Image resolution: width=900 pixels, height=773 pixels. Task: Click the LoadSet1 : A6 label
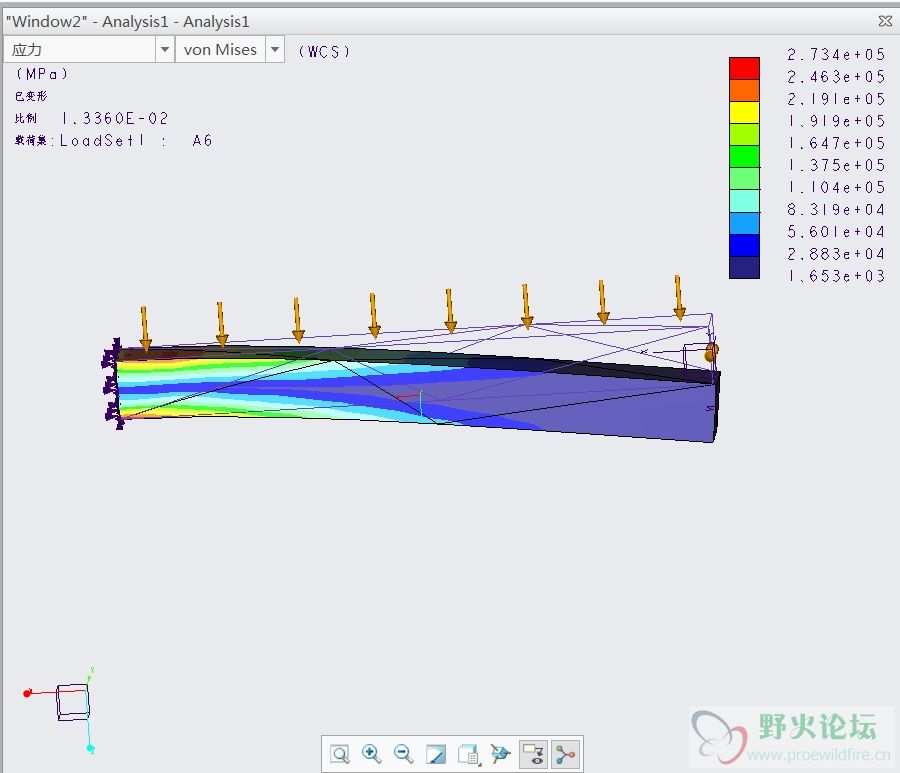pyautogui.click(x=136, y=141)
